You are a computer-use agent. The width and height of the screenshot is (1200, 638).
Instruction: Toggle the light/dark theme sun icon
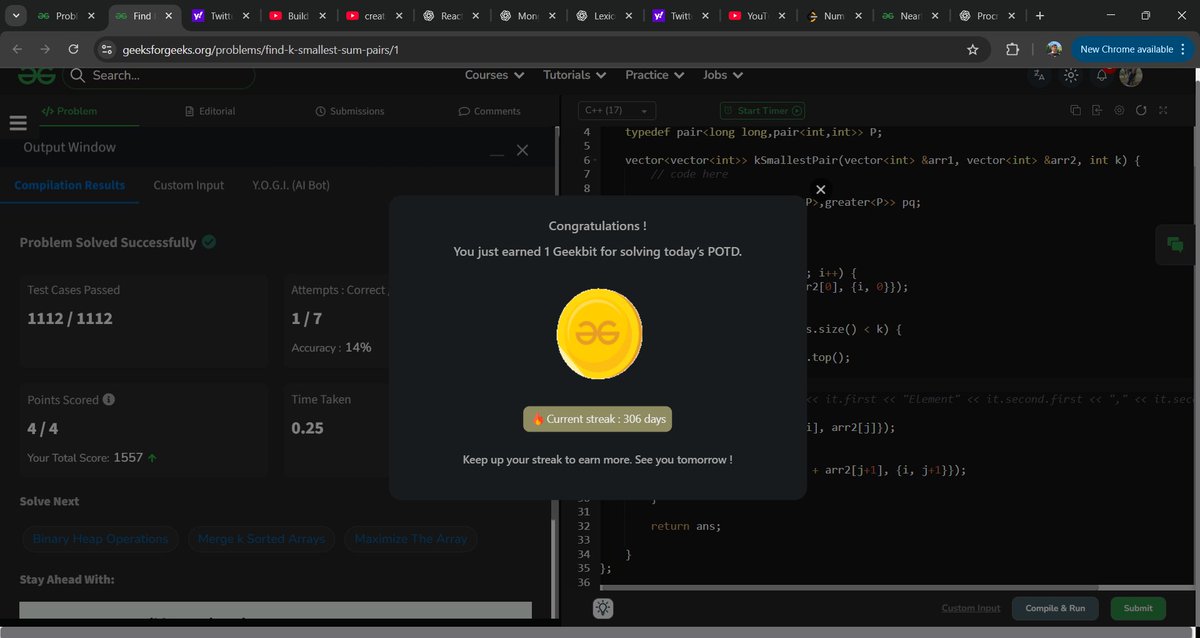click(1071, 76)
